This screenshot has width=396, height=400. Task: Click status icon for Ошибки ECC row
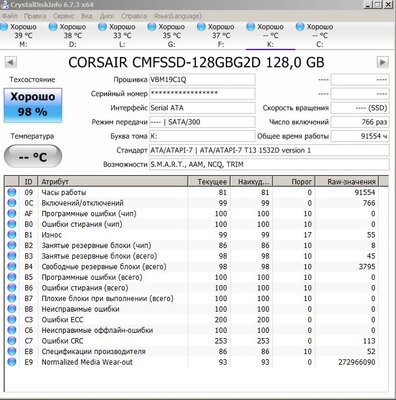(x=12, y=320)
